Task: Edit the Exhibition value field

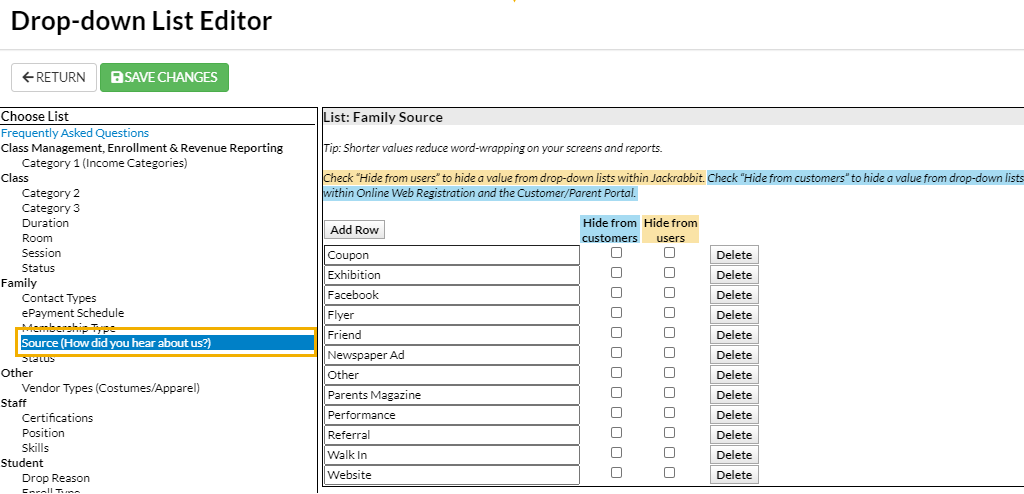Action: pyautogui.click(x=452, y=275)
